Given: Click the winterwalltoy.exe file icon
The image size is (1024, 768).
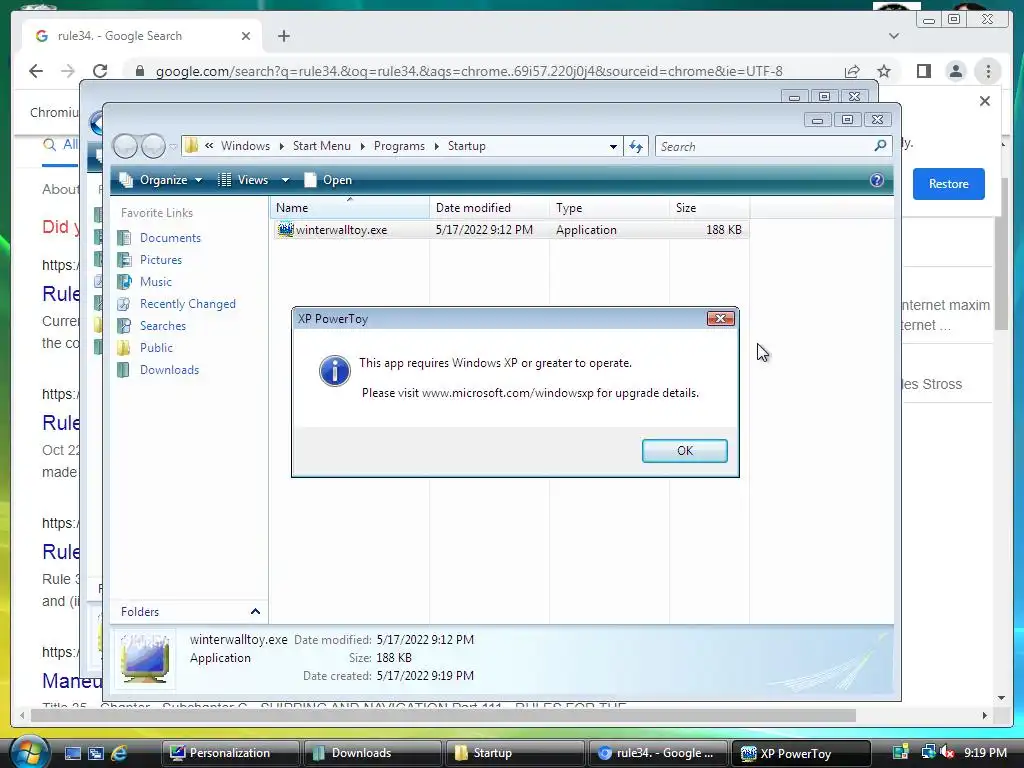Looking at the screenshot, I should pos(285,229).
